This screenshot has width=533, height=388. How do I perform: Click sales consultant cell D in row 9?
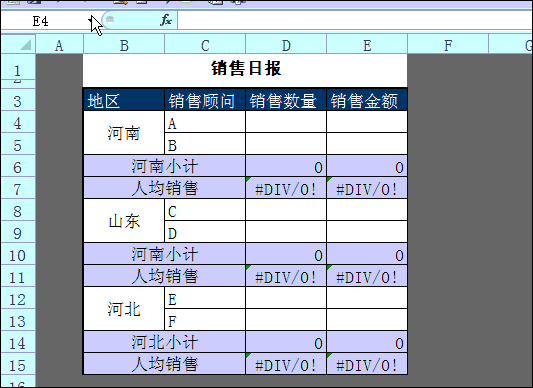tap(205, 232)
